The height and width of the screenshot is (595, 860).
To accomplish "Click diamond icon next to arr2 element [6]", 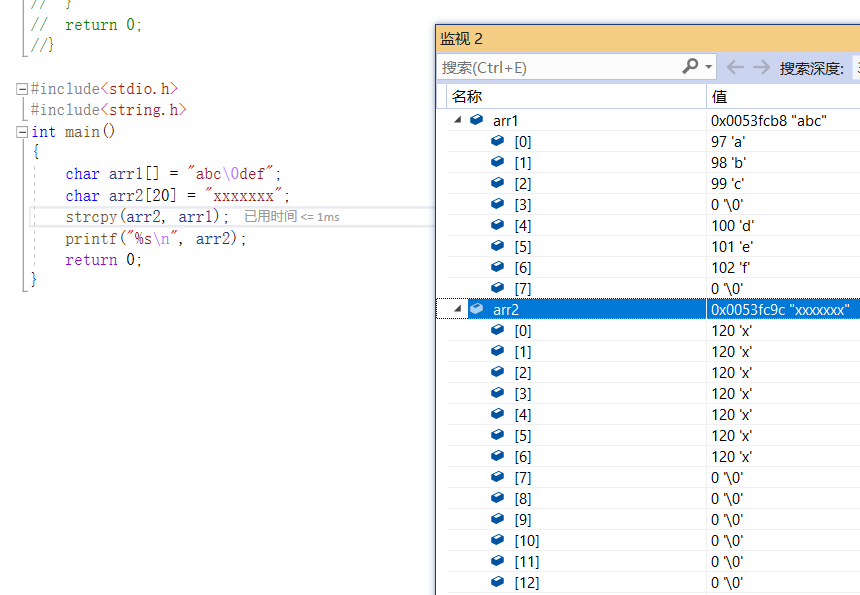I will pos(496,456).
